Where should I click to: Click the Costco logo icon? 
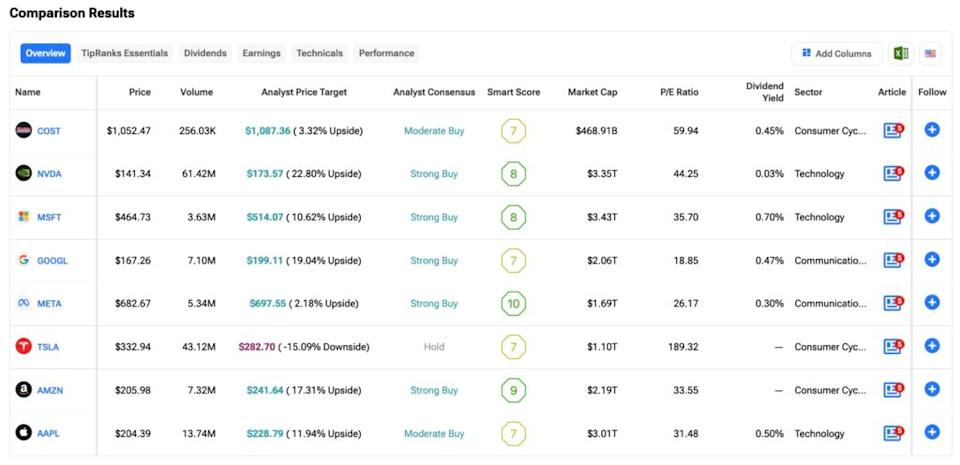tap(23, 130)
